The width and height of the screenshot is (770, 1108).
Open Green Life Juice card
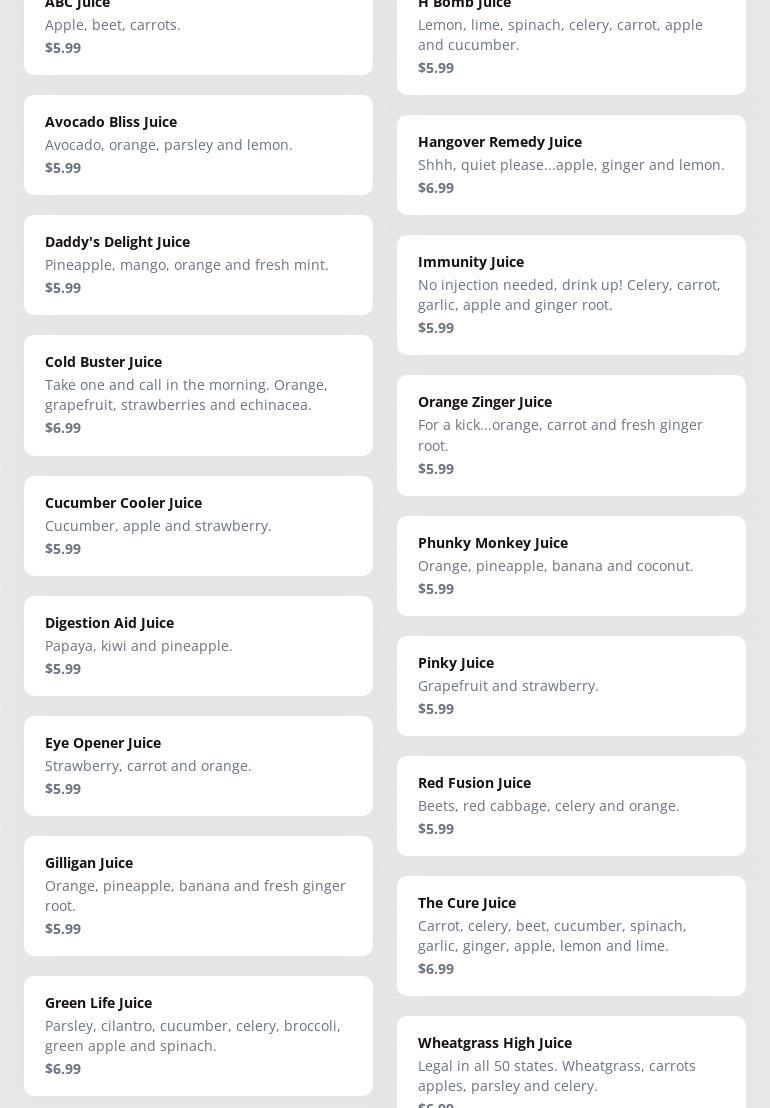point(198,1036)
